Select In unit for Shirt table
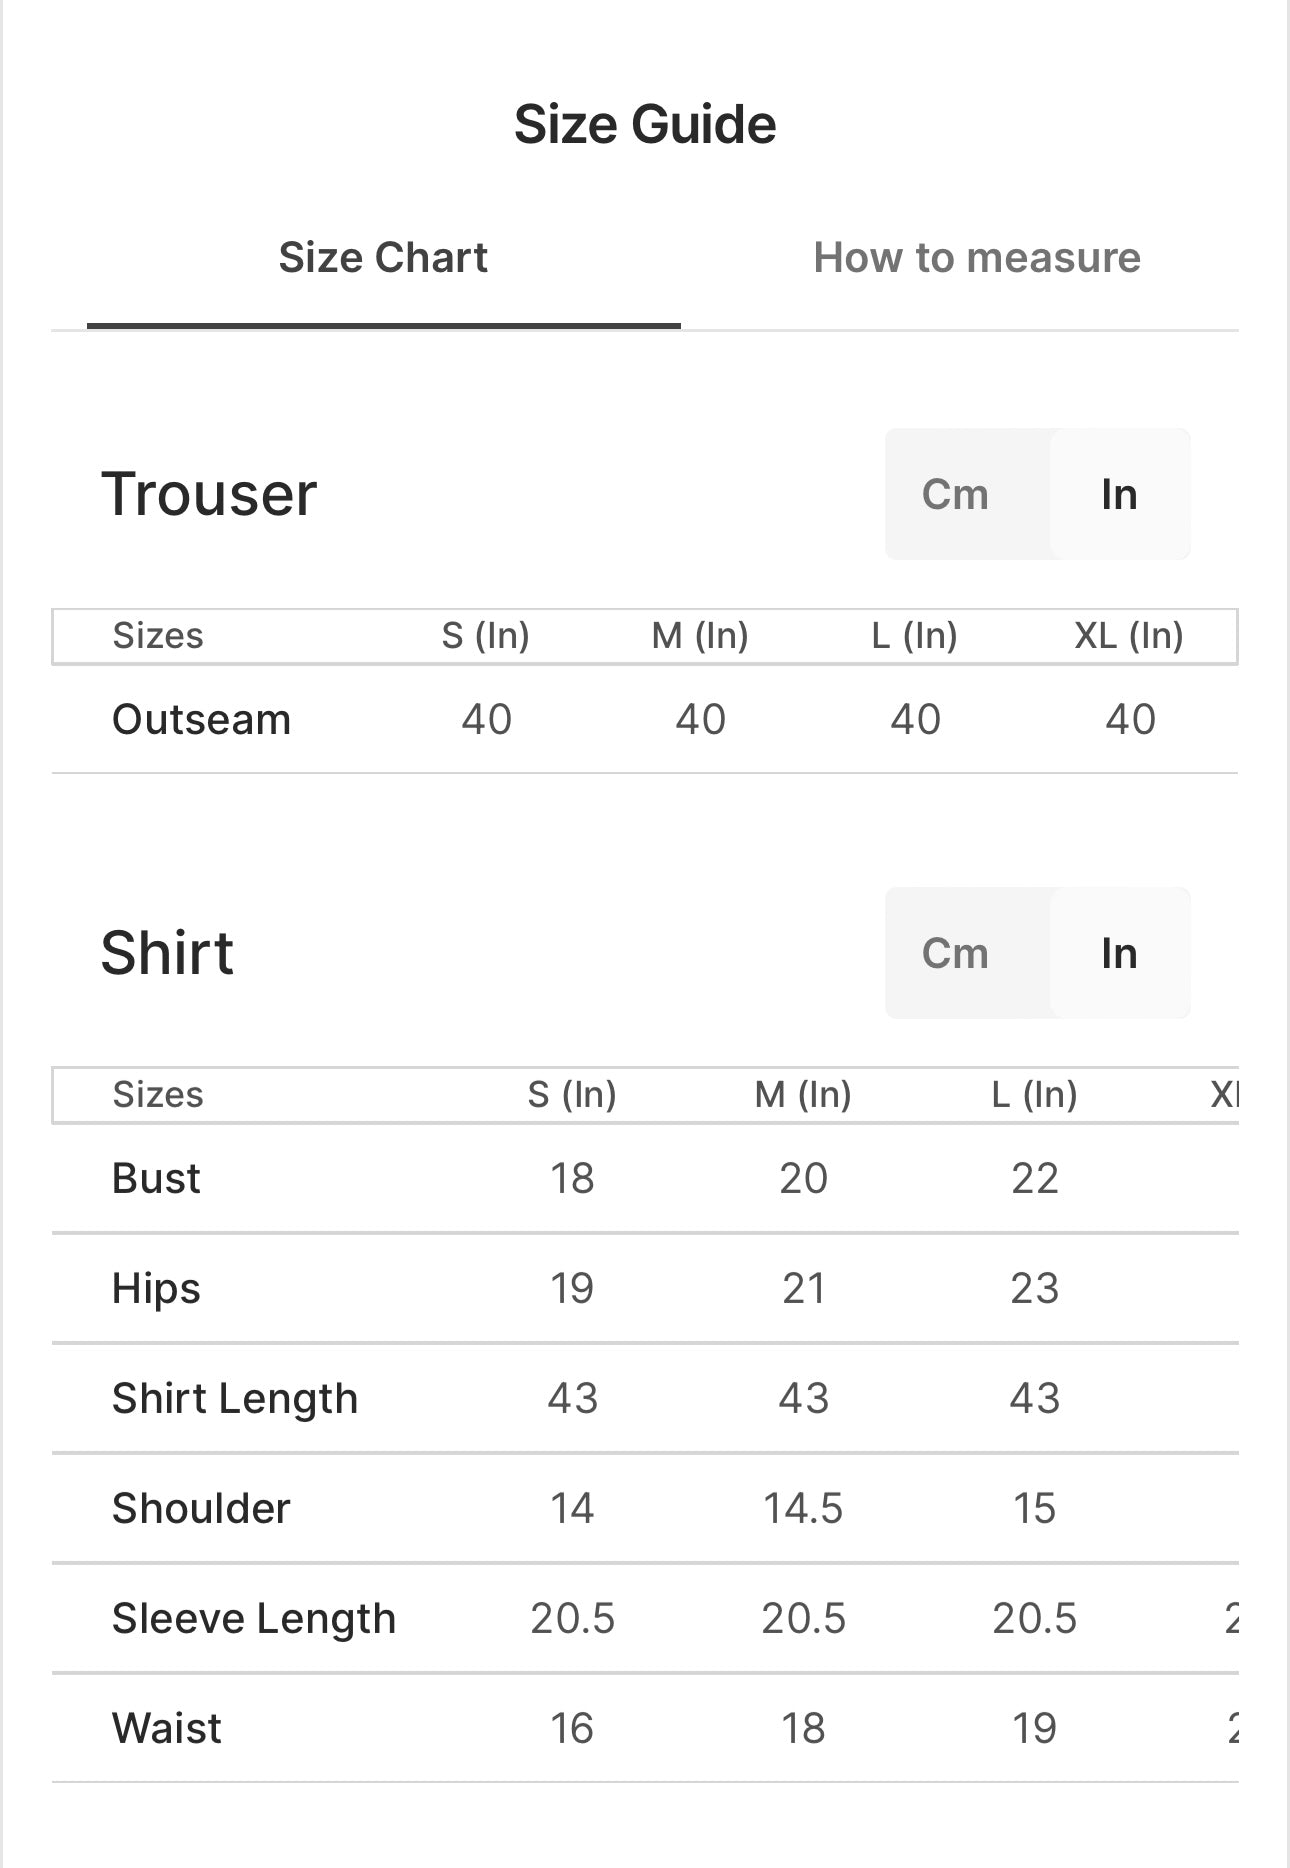The image size is (1290, 1868). coord(1119,953)
